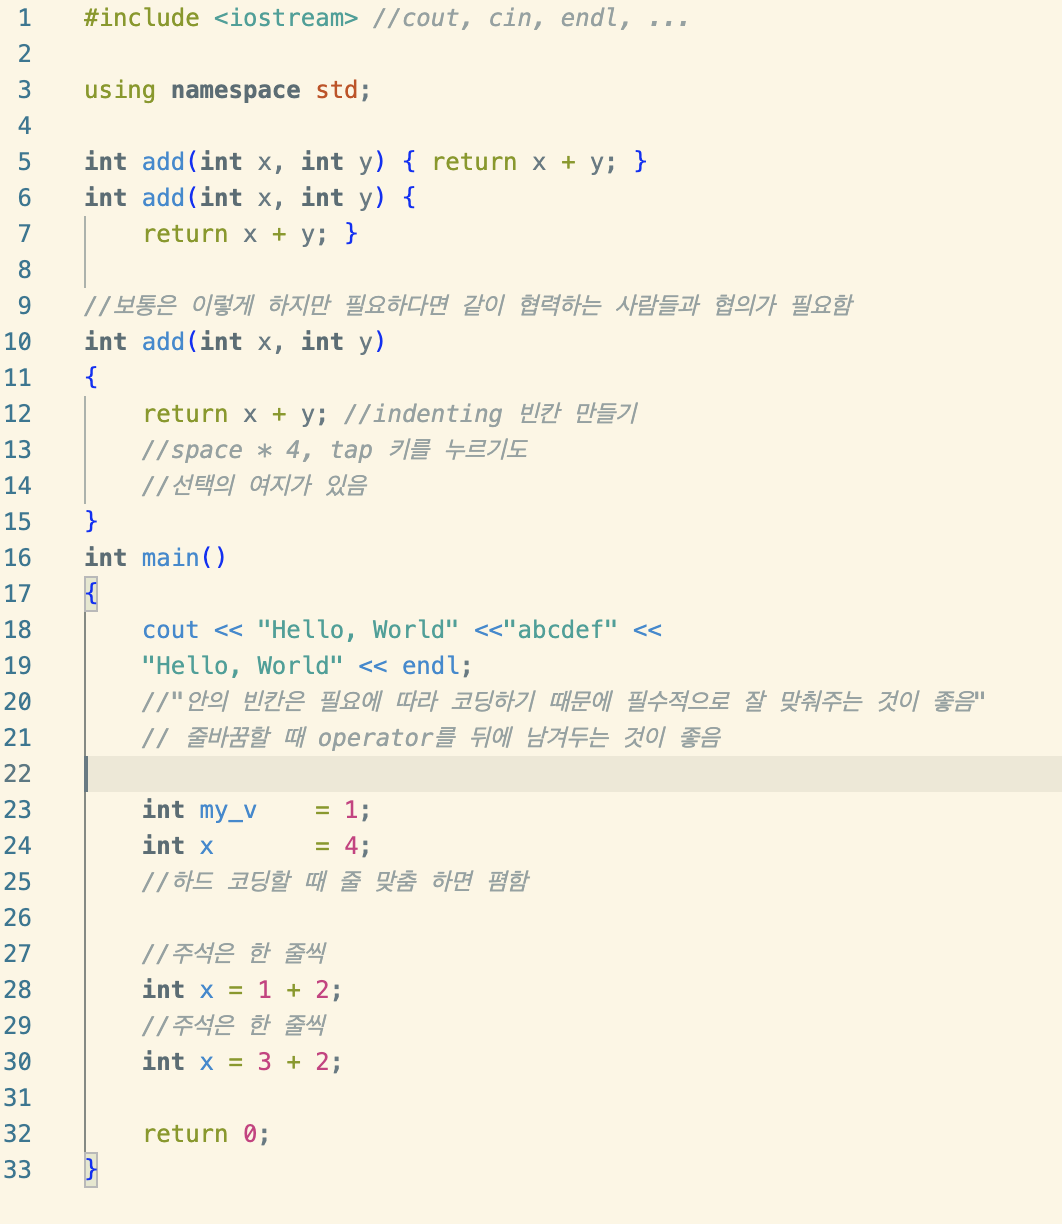
Task: Click the "namespace" keyword
Action: [236, 90]
